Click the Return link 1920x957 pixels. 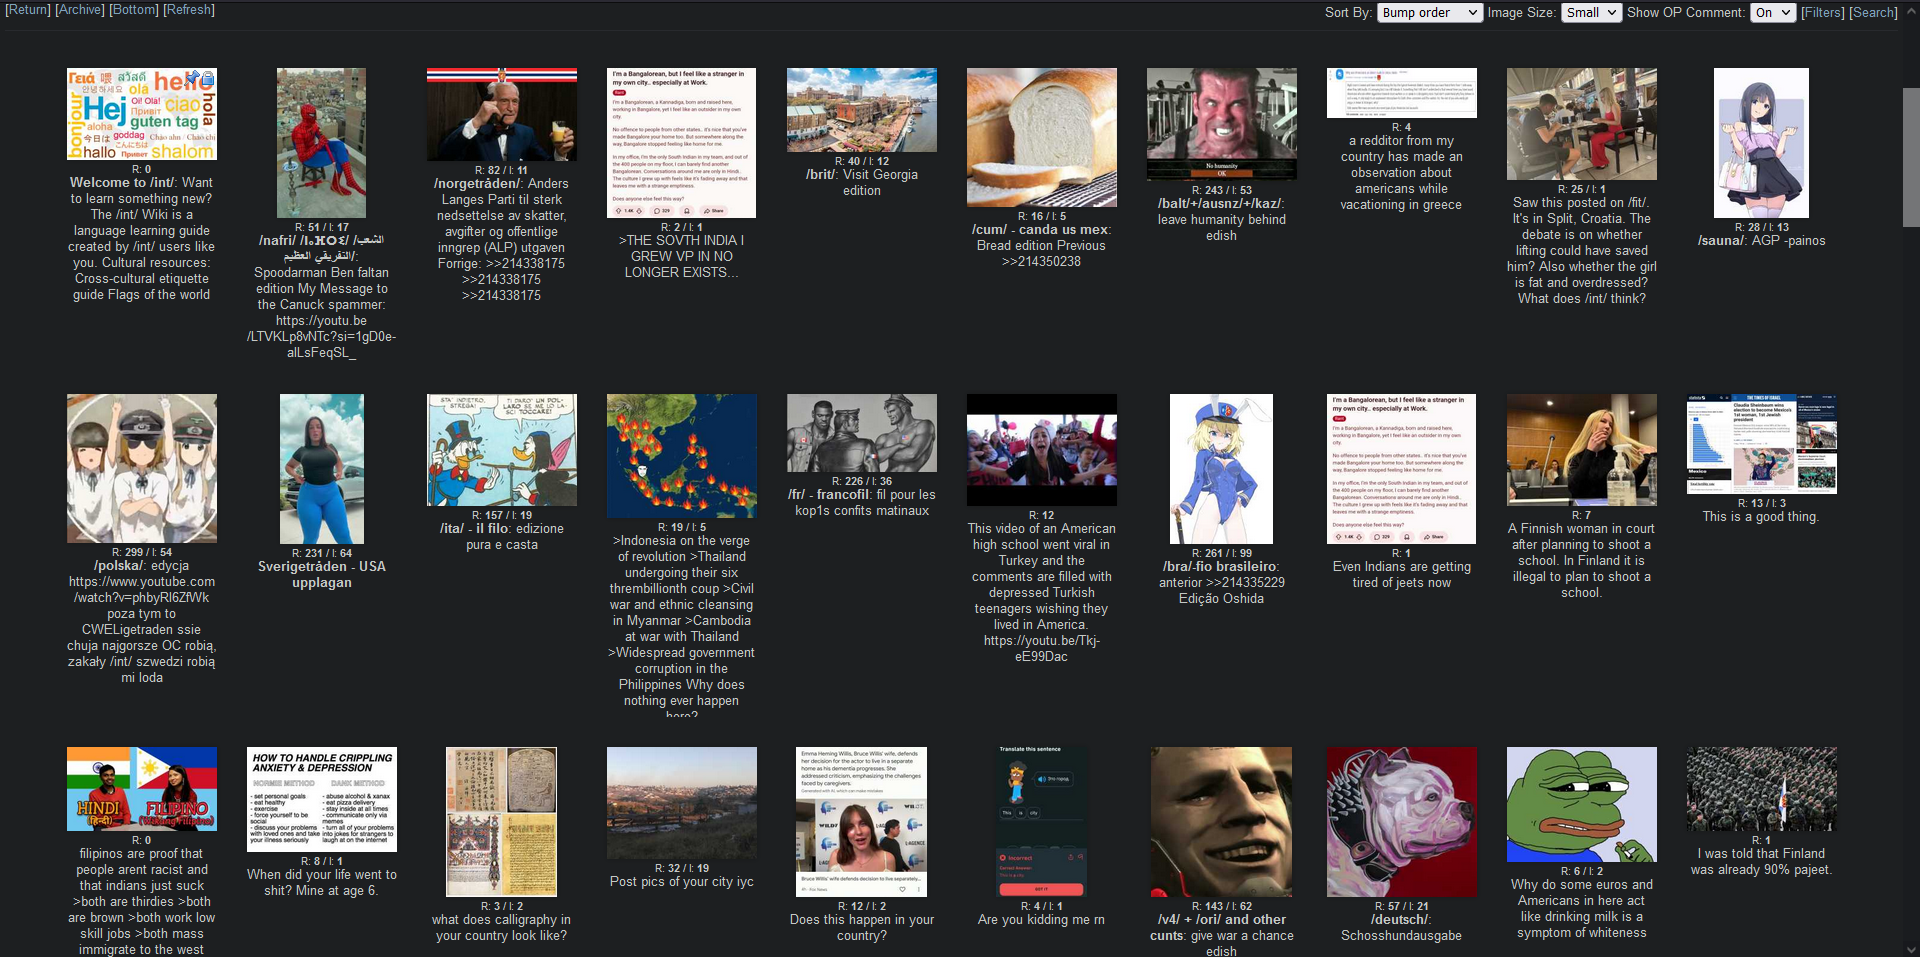tap(27, 10)
